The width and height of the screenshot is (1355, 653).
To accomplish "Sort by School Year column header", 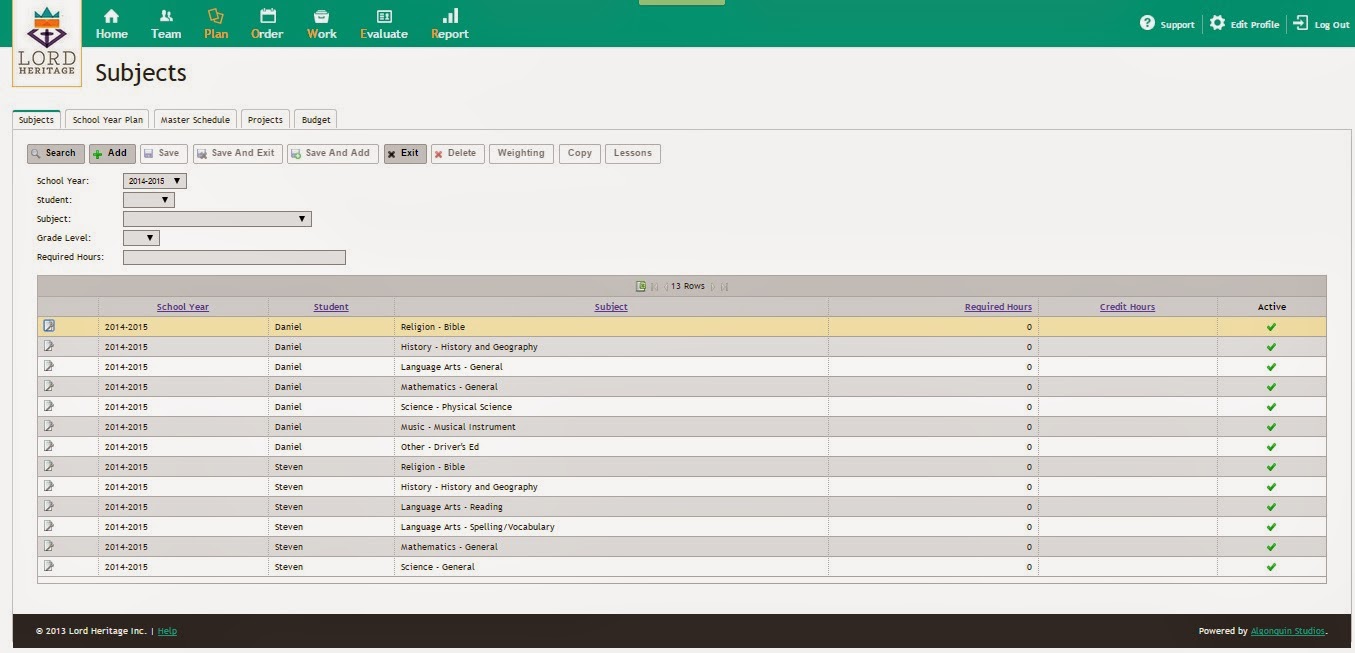I will coord(183,307).
